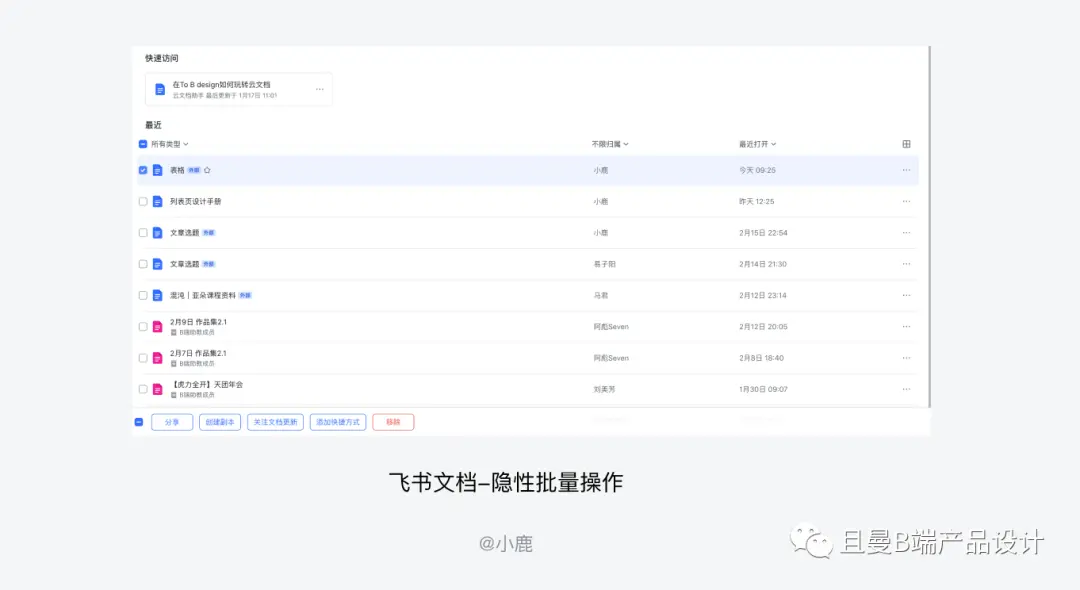
Task: Click the document icon of 表格 row
Action: (158, 170)
